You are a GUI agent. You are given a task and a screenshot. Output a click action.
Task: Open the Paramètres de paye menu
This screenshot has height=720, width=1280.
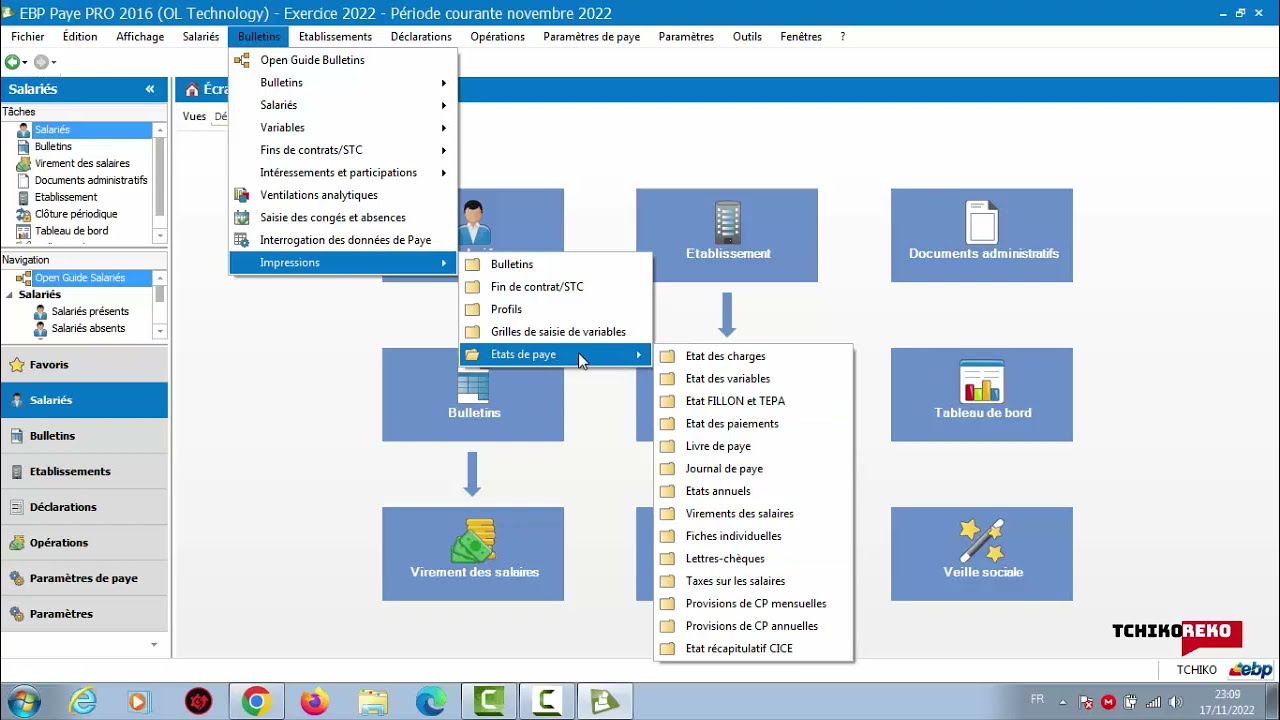click(592, 37)
